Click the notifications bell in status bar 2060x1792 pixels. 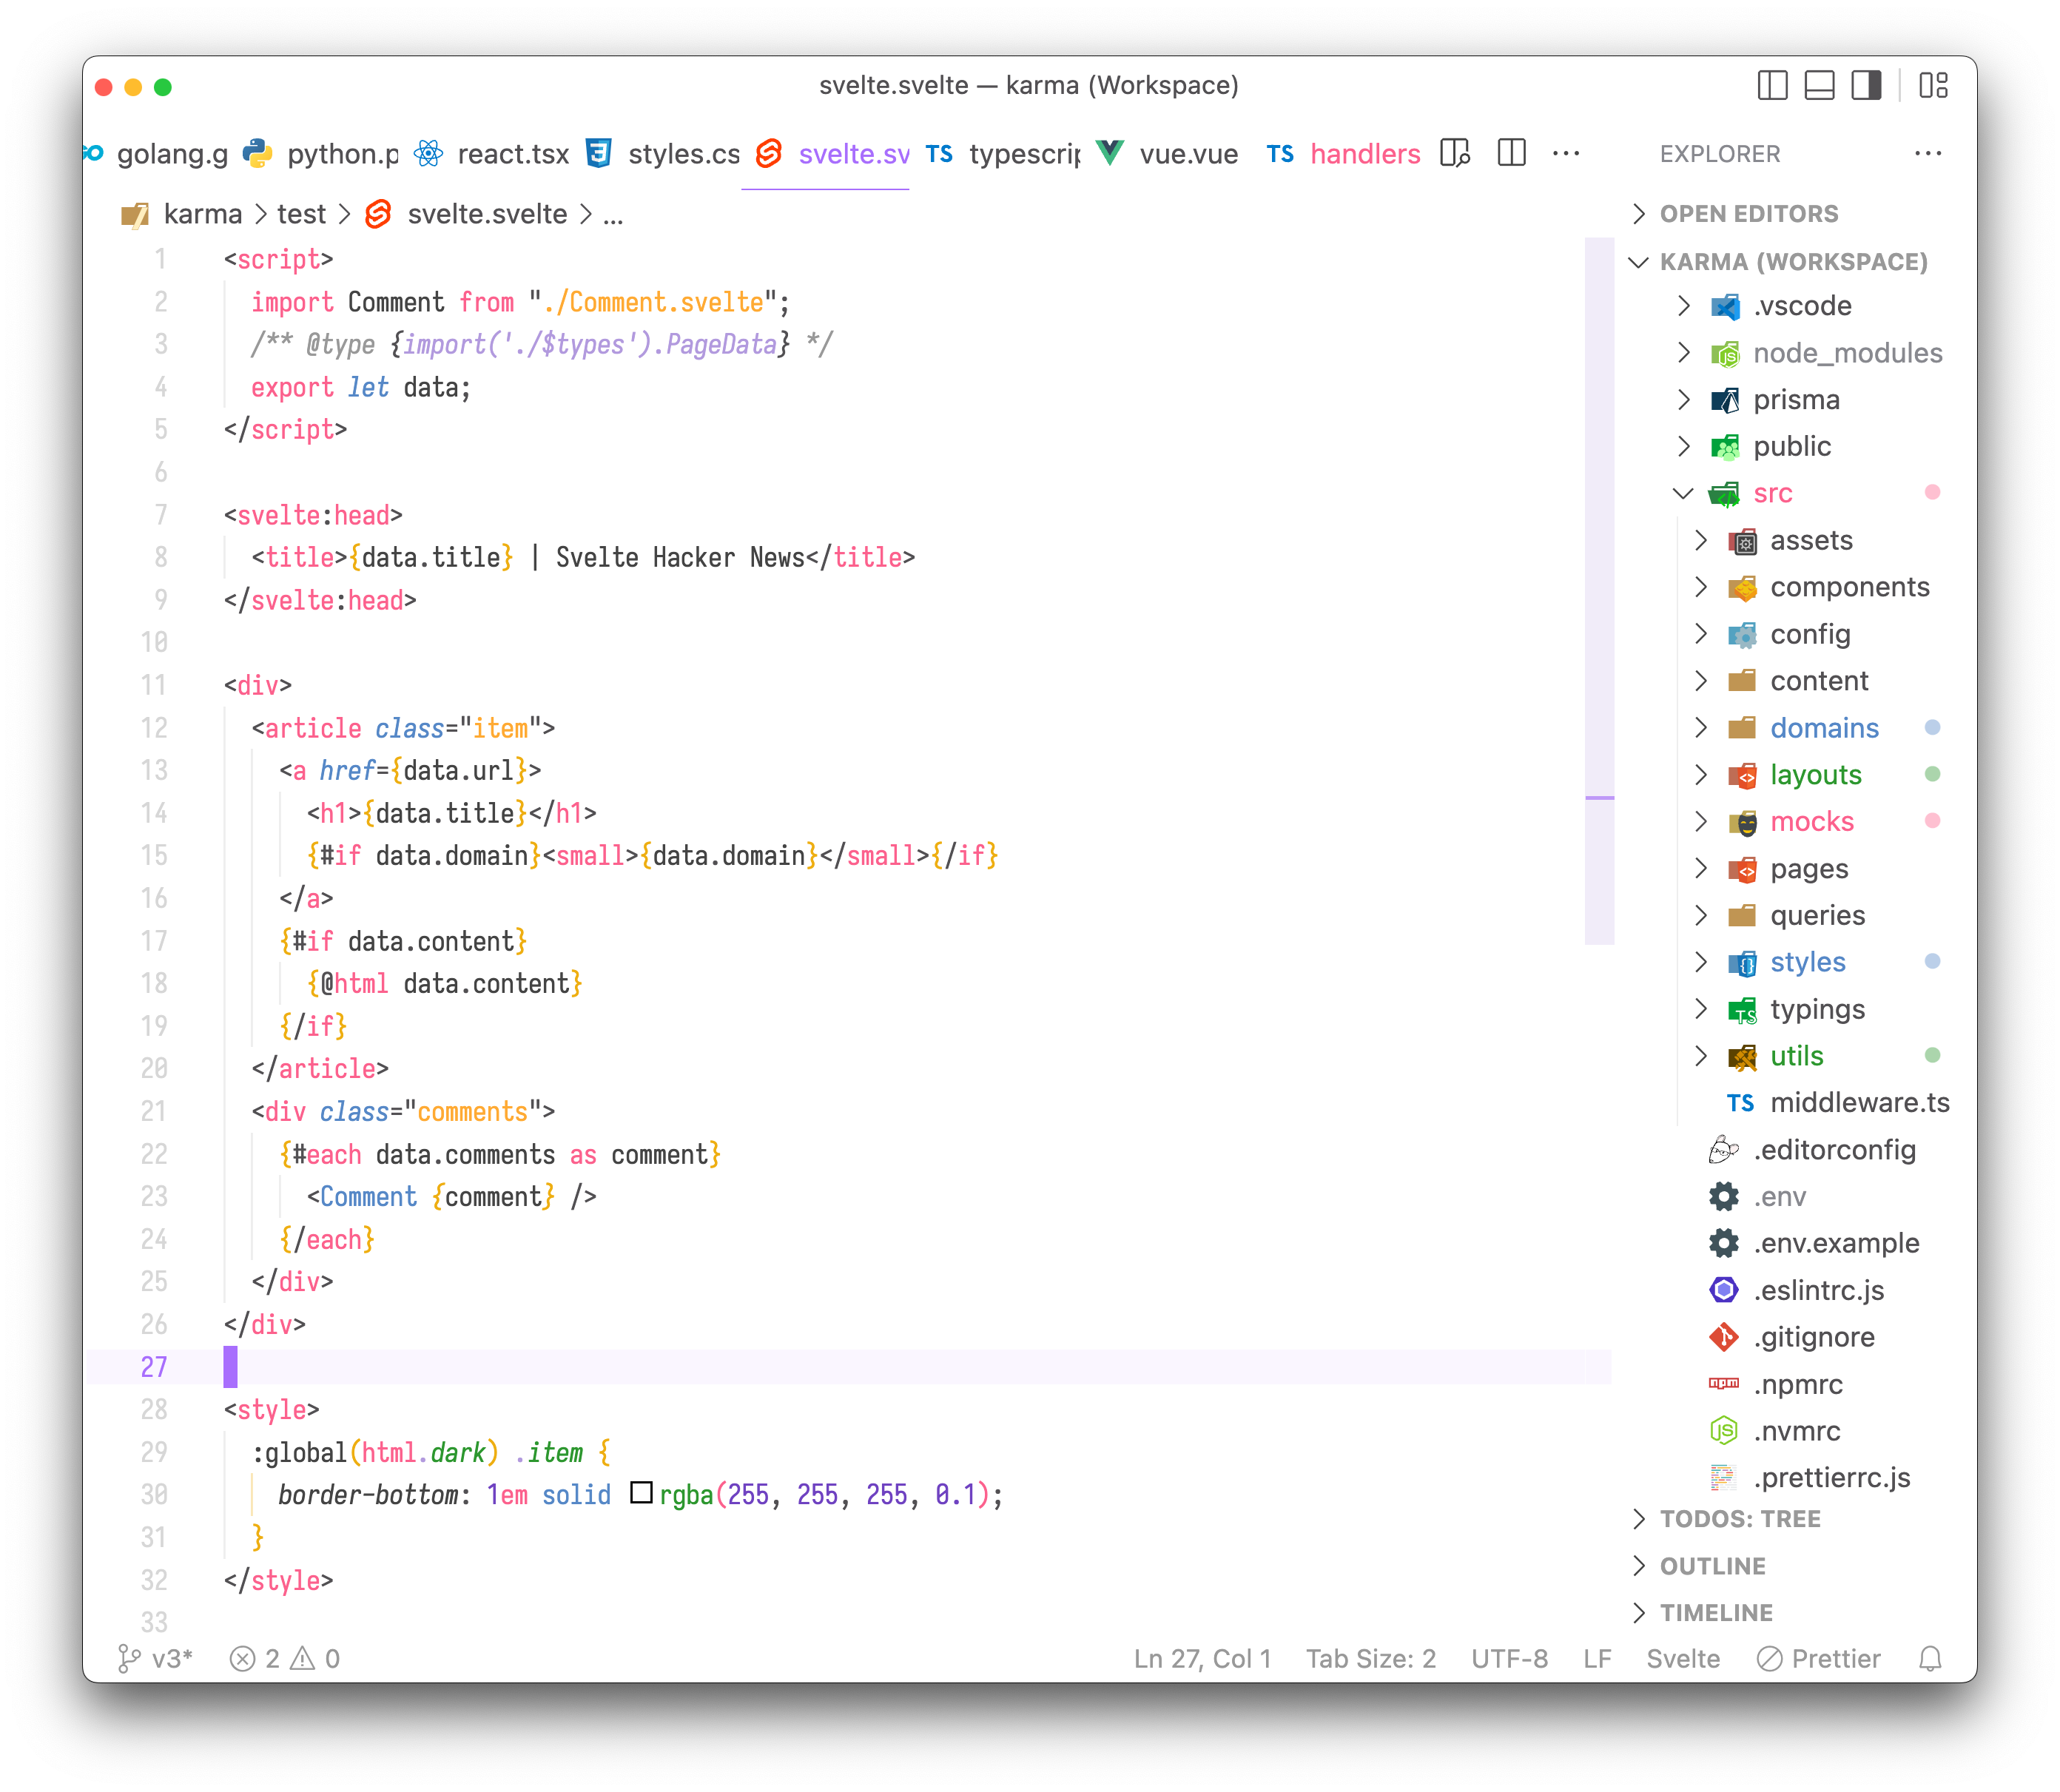pyautogui.click(x=1930, y=1659)
